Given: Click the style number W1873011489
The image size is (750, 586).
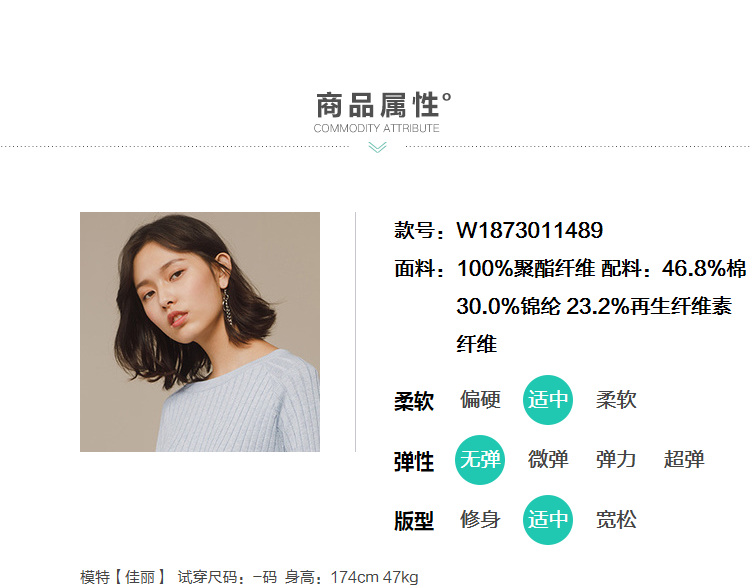Looking at the screenshot, I should [x=529, y=230].
